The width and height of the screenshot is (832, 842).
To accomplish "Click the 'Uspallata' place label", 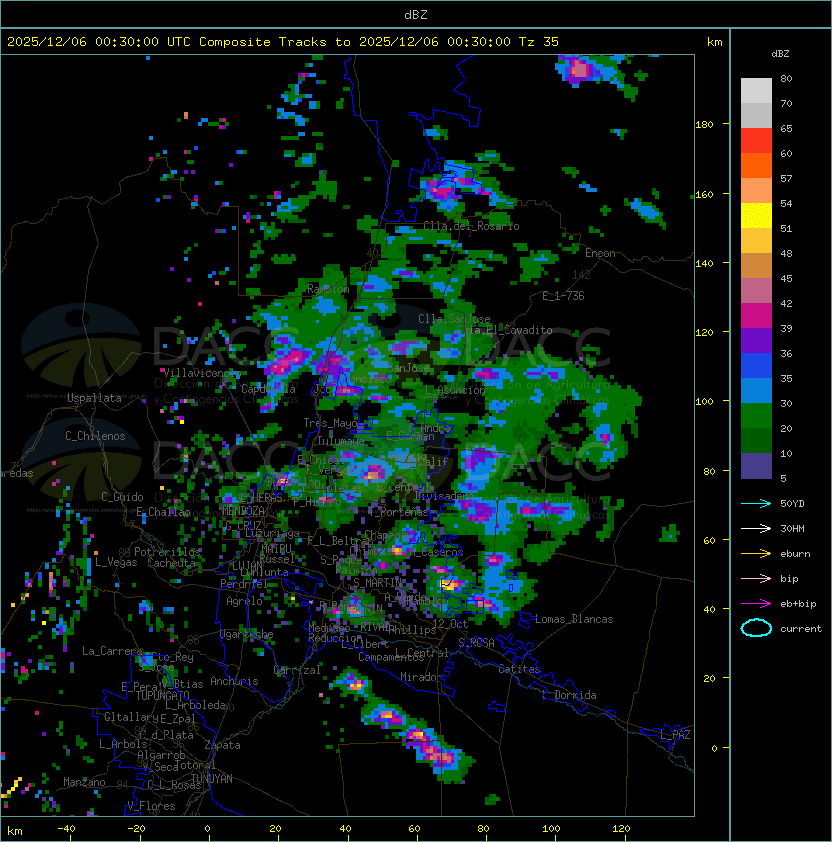I will (x=95, y=398).
